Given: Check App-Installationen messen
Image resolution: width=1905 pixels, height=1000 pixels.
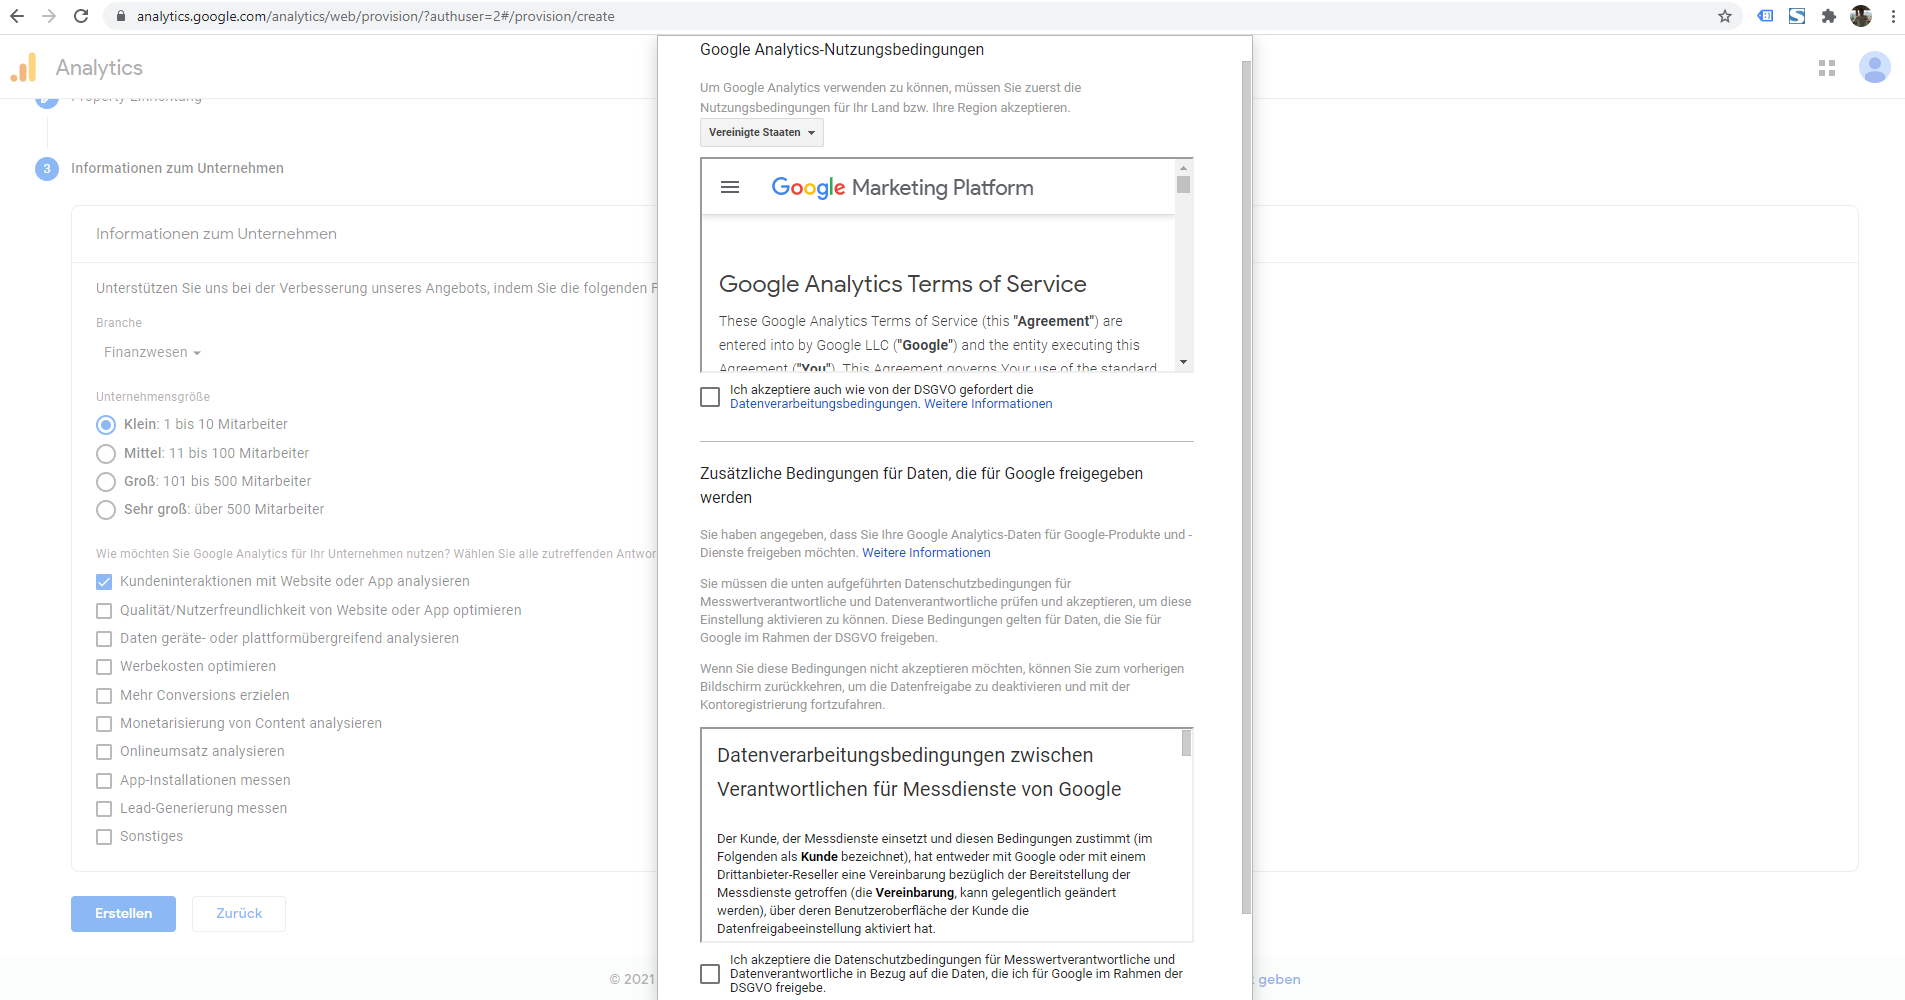Looking at the screenshot, I should [x=104, y=781].
